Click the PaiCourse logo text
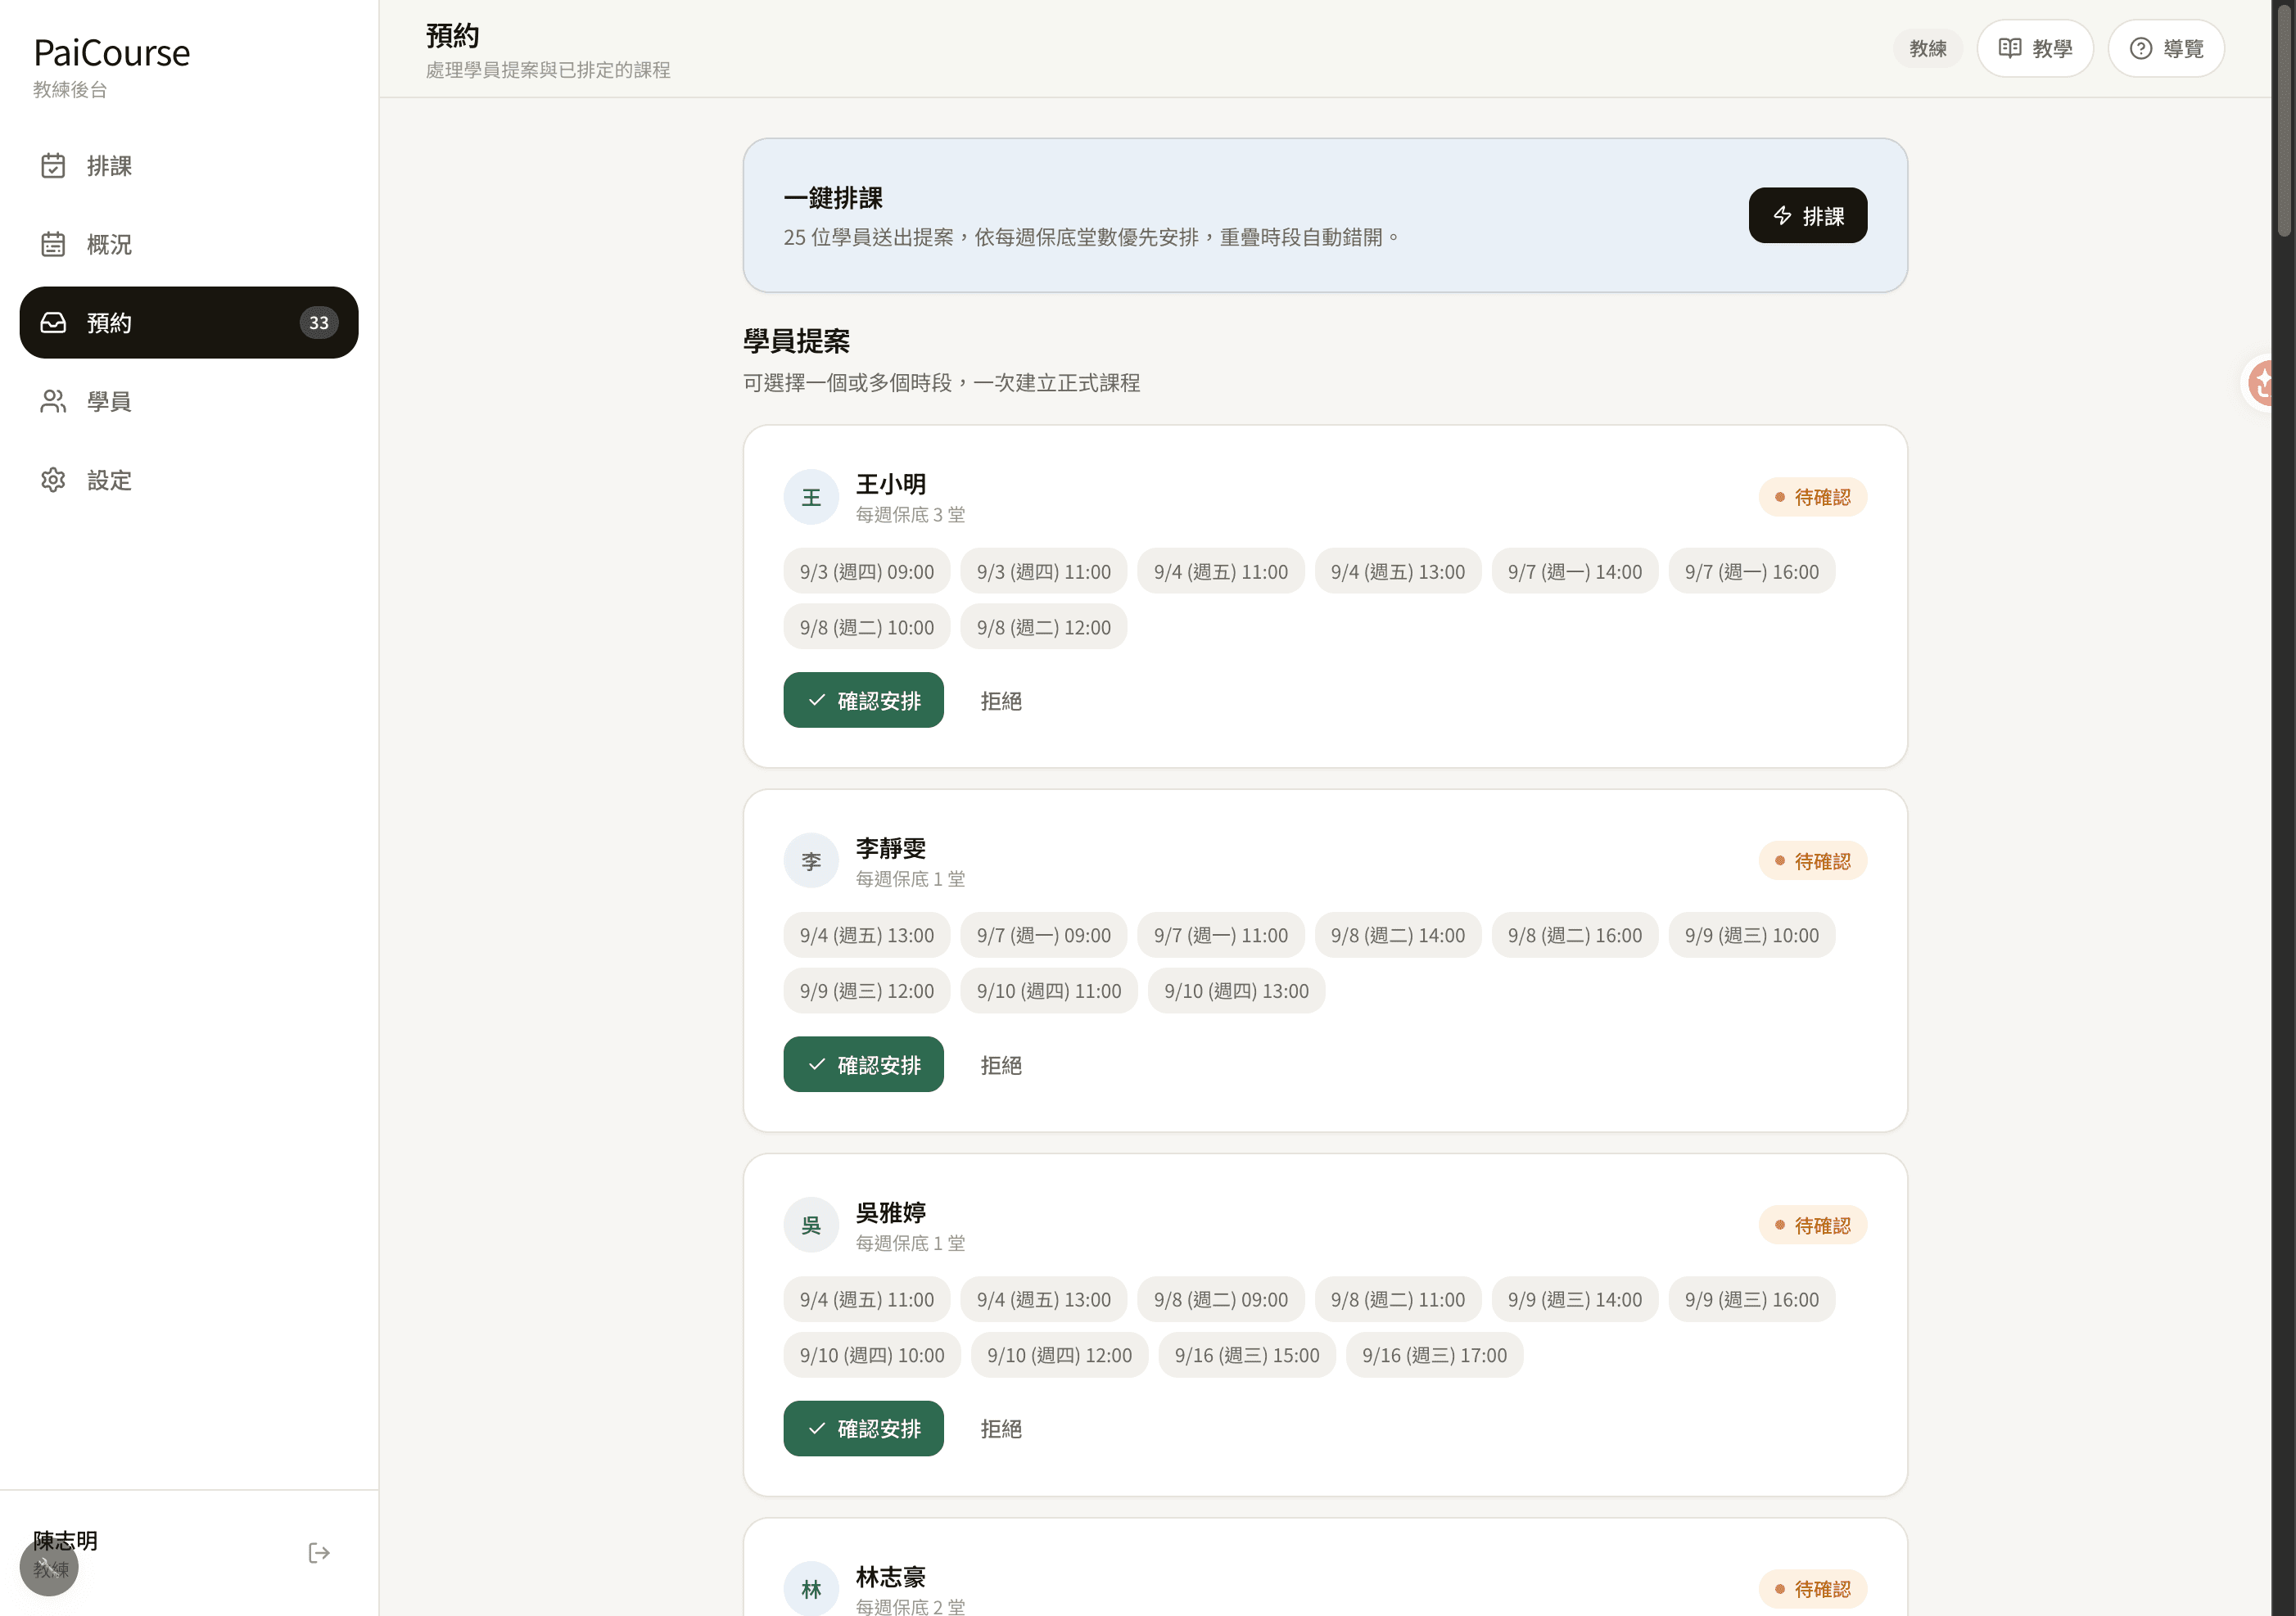 [x=111, y=53]
